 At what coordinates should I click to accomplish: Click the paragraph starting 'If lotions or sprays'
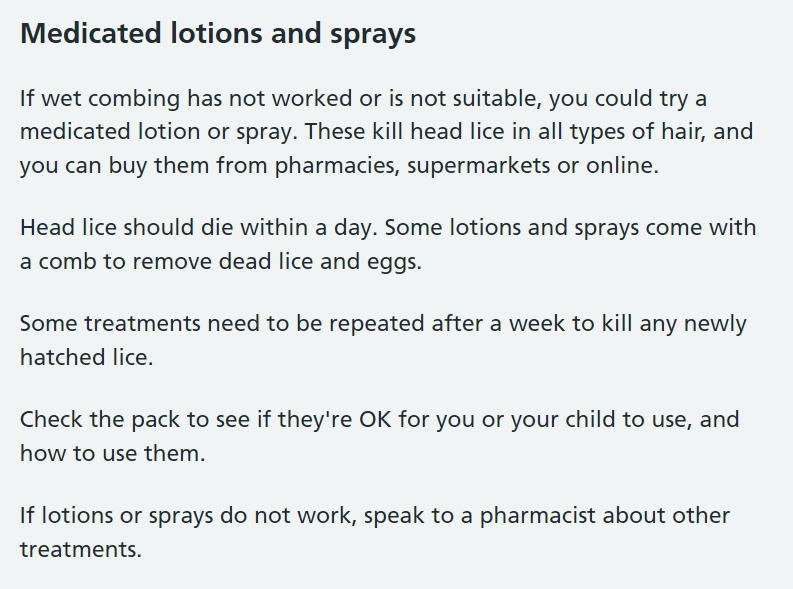click(375, 532)
